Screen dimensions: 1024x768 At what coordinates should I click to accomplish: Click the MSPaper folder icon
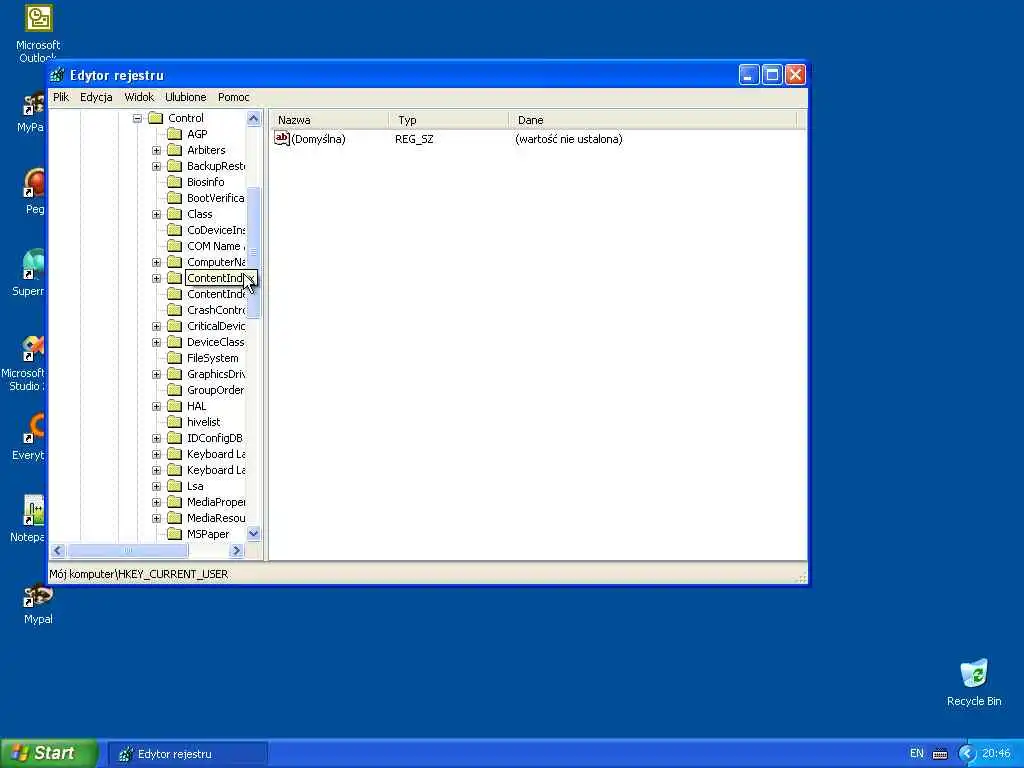click(174, 534)
